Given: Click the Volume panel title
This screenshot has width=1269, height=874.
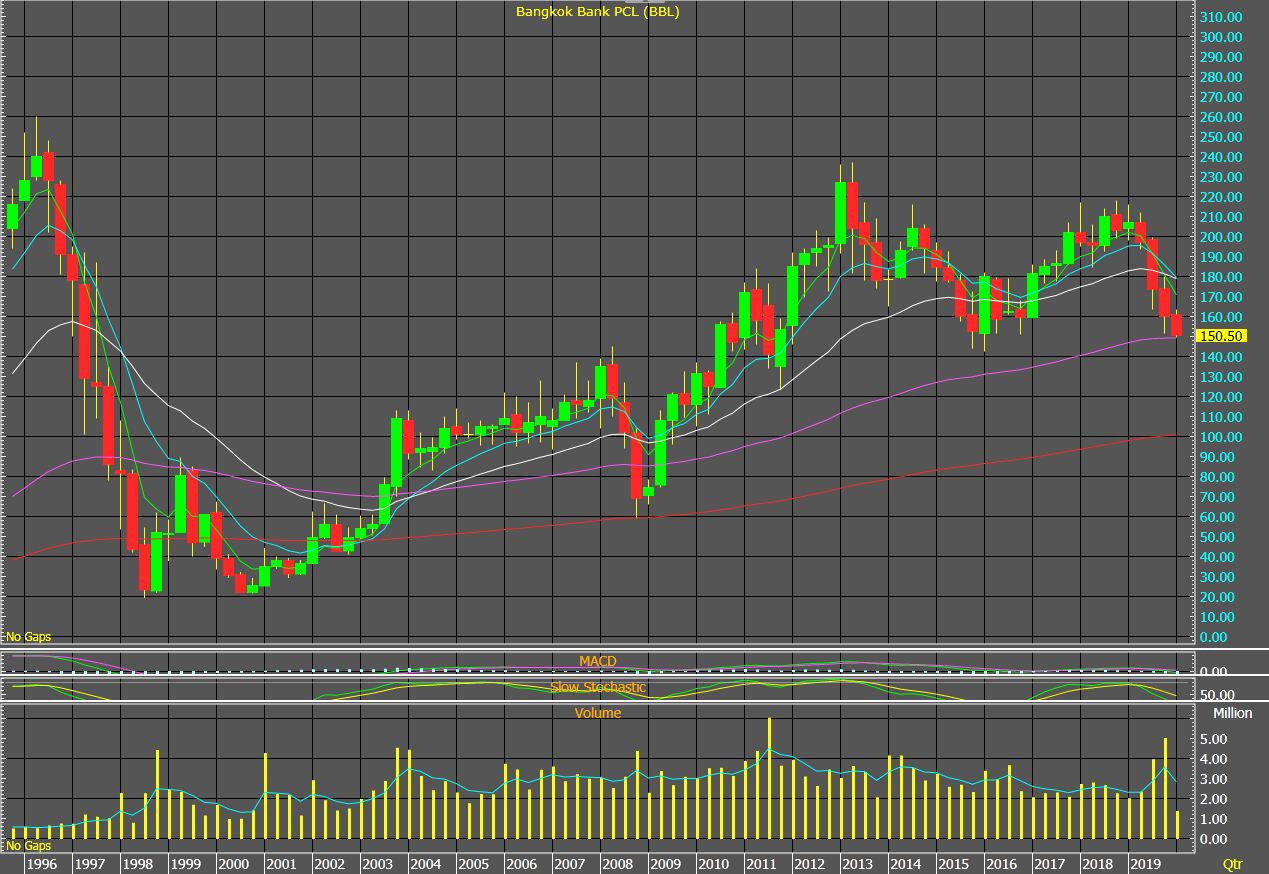Looking at the screenshot, I should [598, 714].
